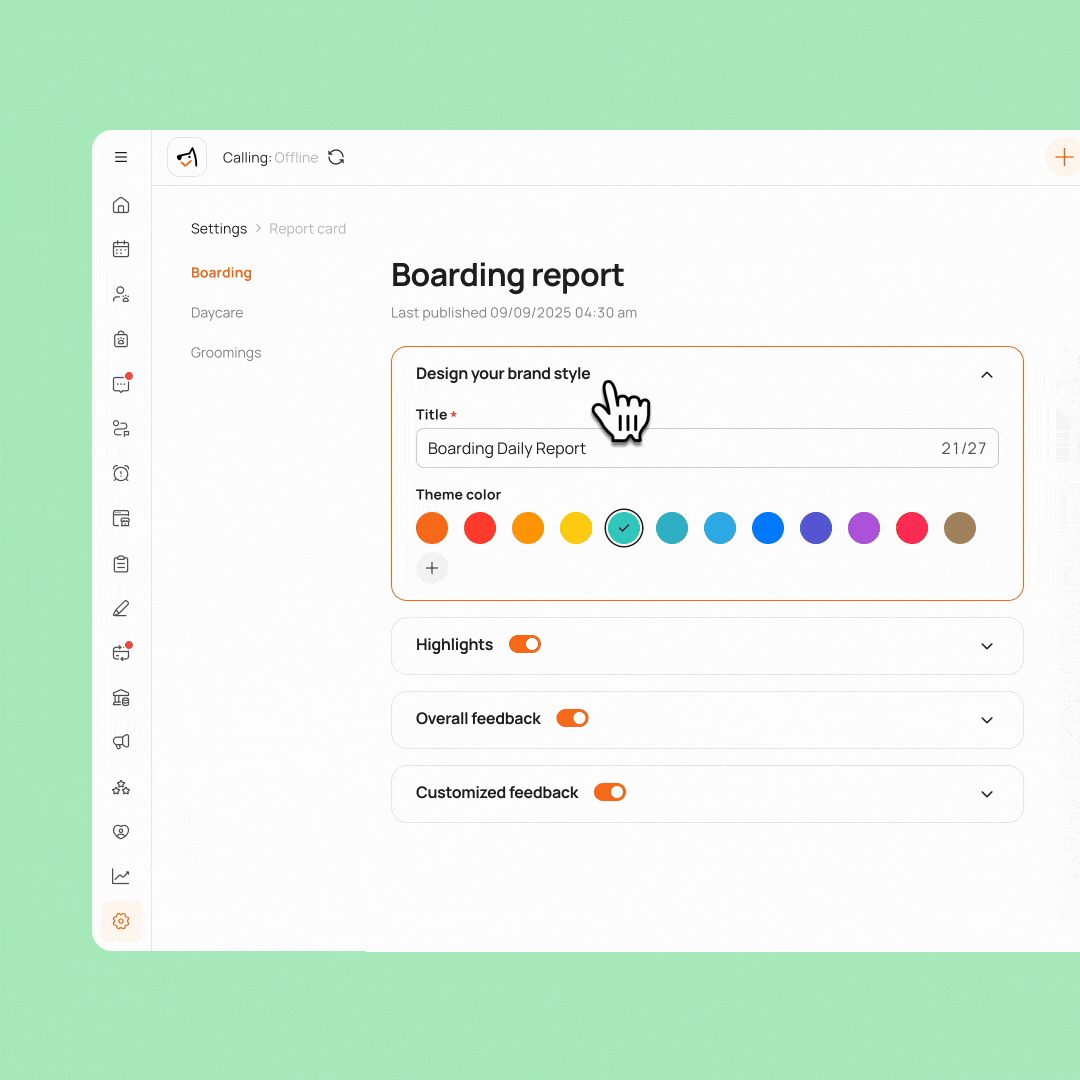Switch to the Daycare report tab
The width and height of the screenshot is (1080, 1080).
click(217, 313)
